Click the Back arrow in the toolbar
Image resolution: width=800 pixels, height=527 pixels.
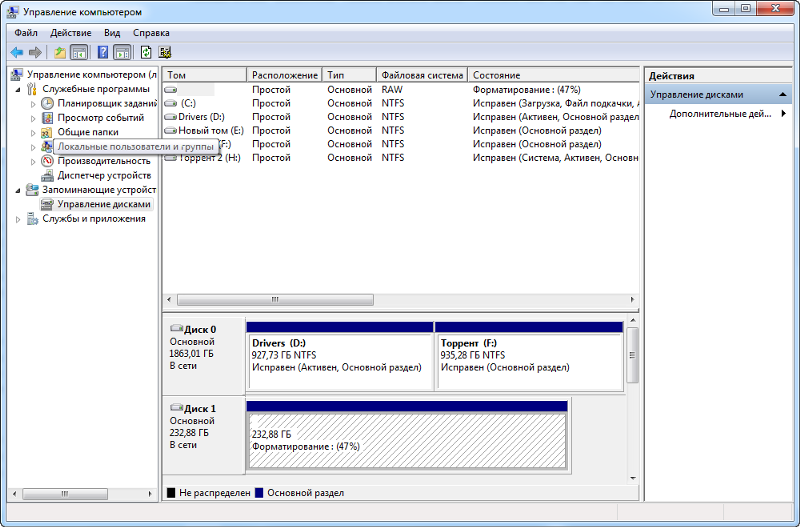[17, 52]
